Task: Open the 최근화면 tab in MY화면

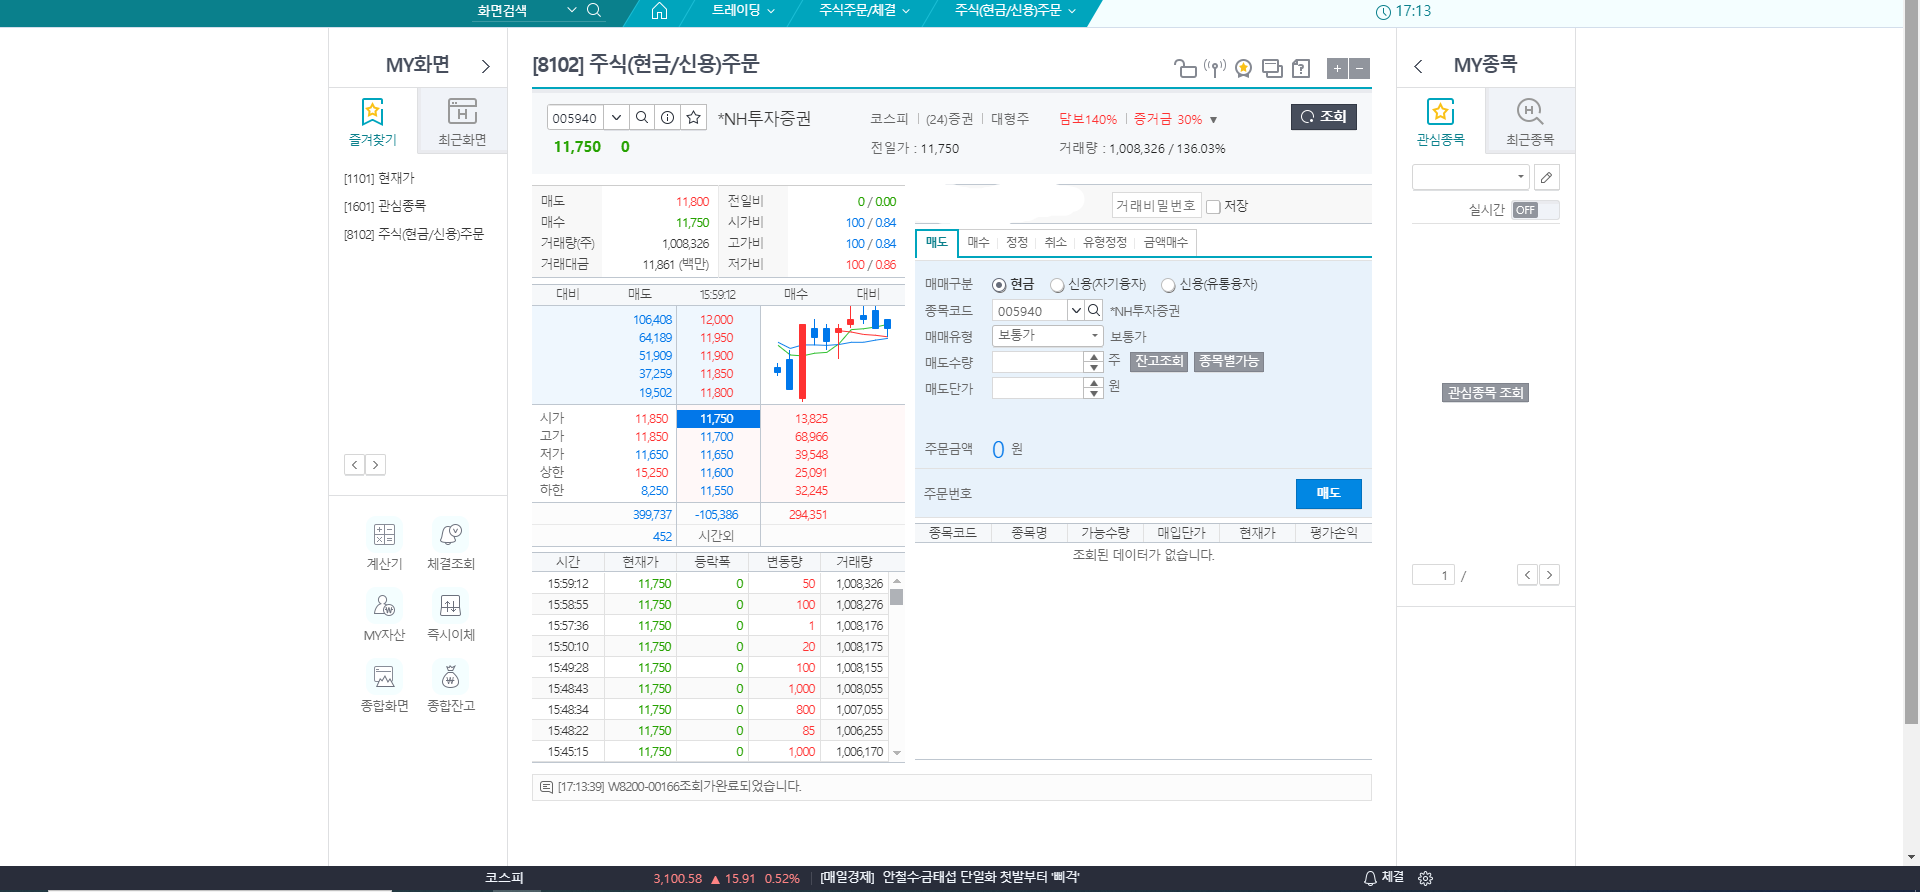Action: click(x=462, y=121)
